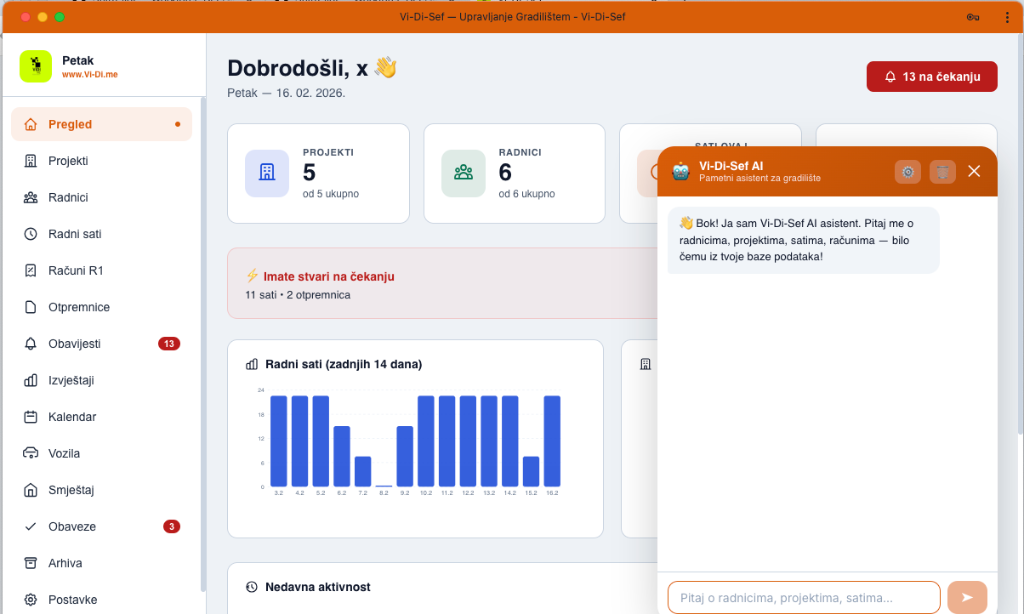Click the chat message input field
1024x614 pixels.
(803, 597)
